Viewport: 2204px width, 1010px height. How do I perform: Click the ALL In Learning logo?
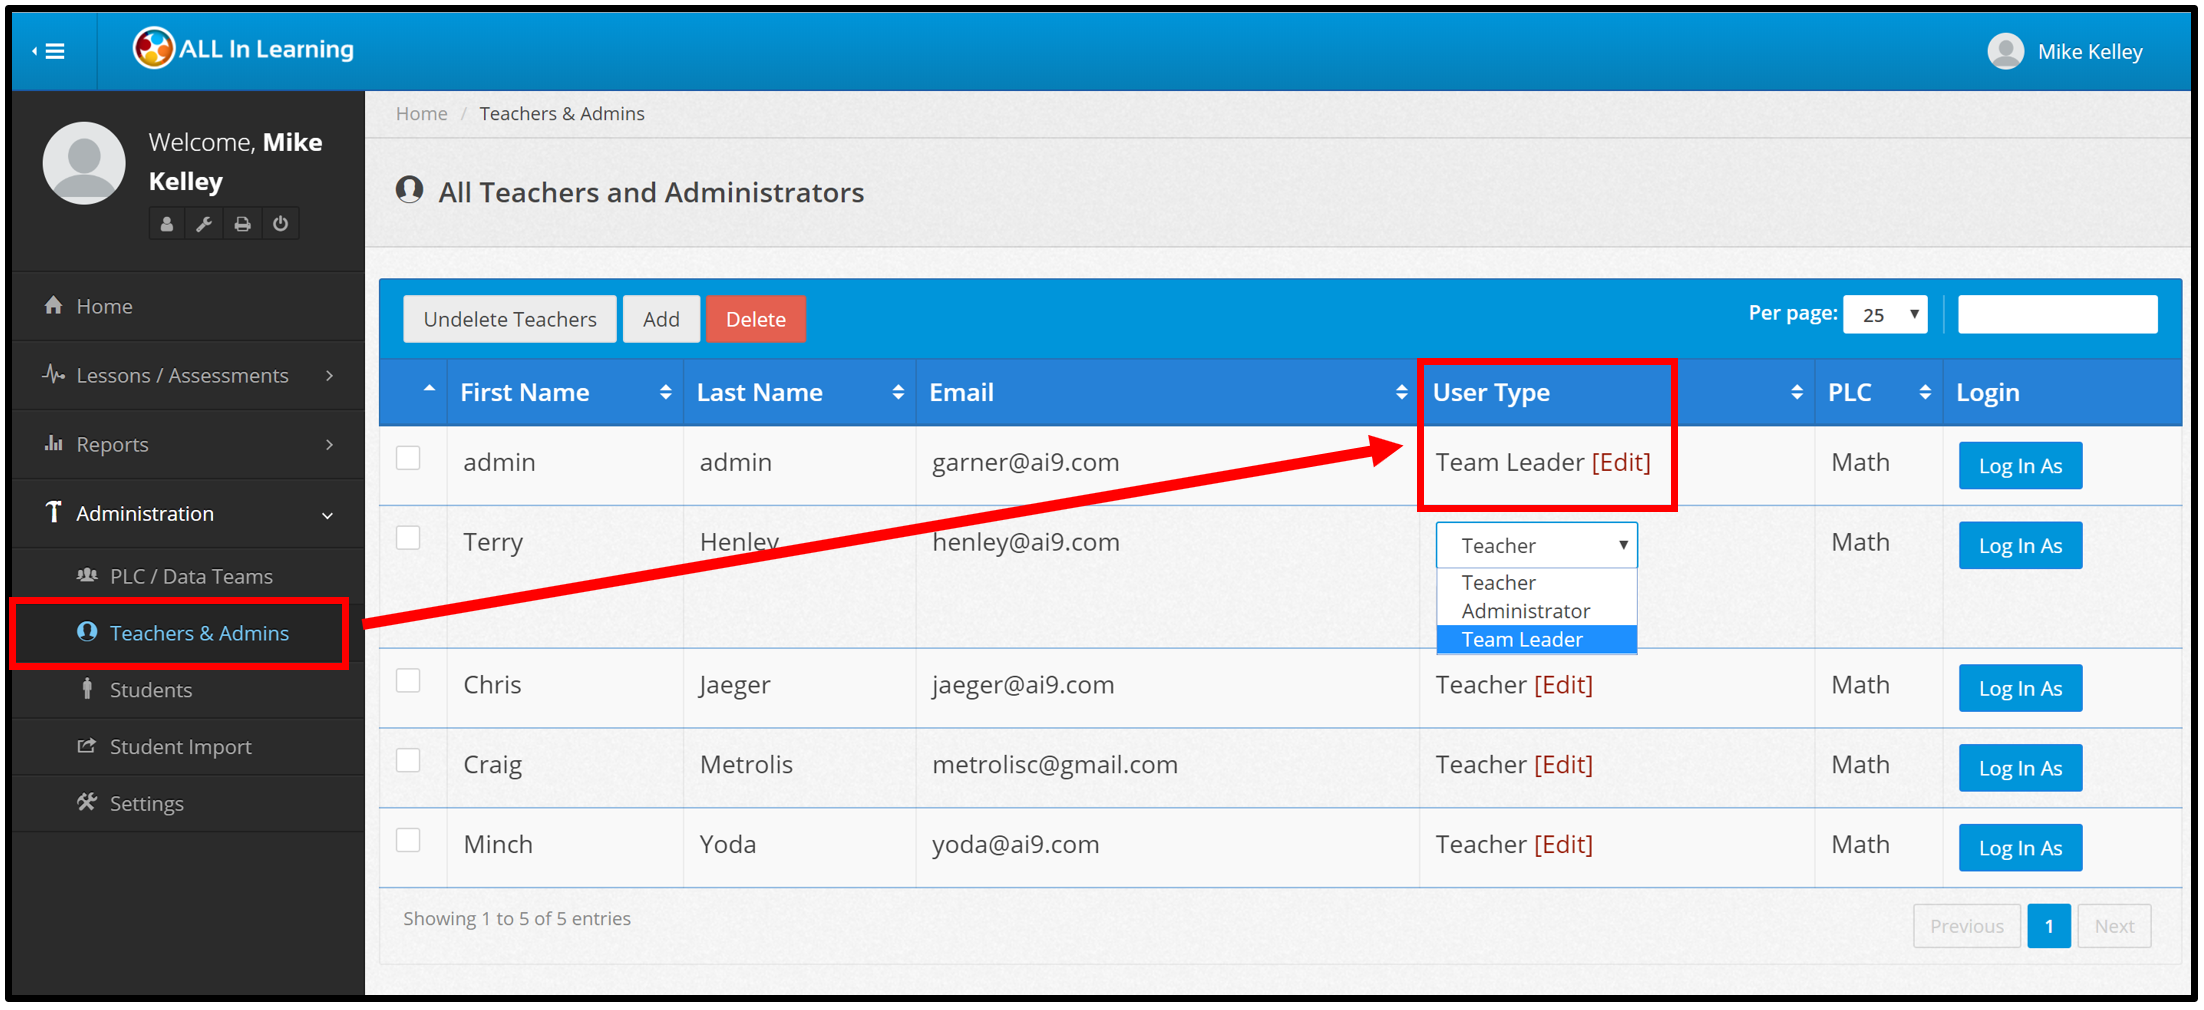pos(244,49)
